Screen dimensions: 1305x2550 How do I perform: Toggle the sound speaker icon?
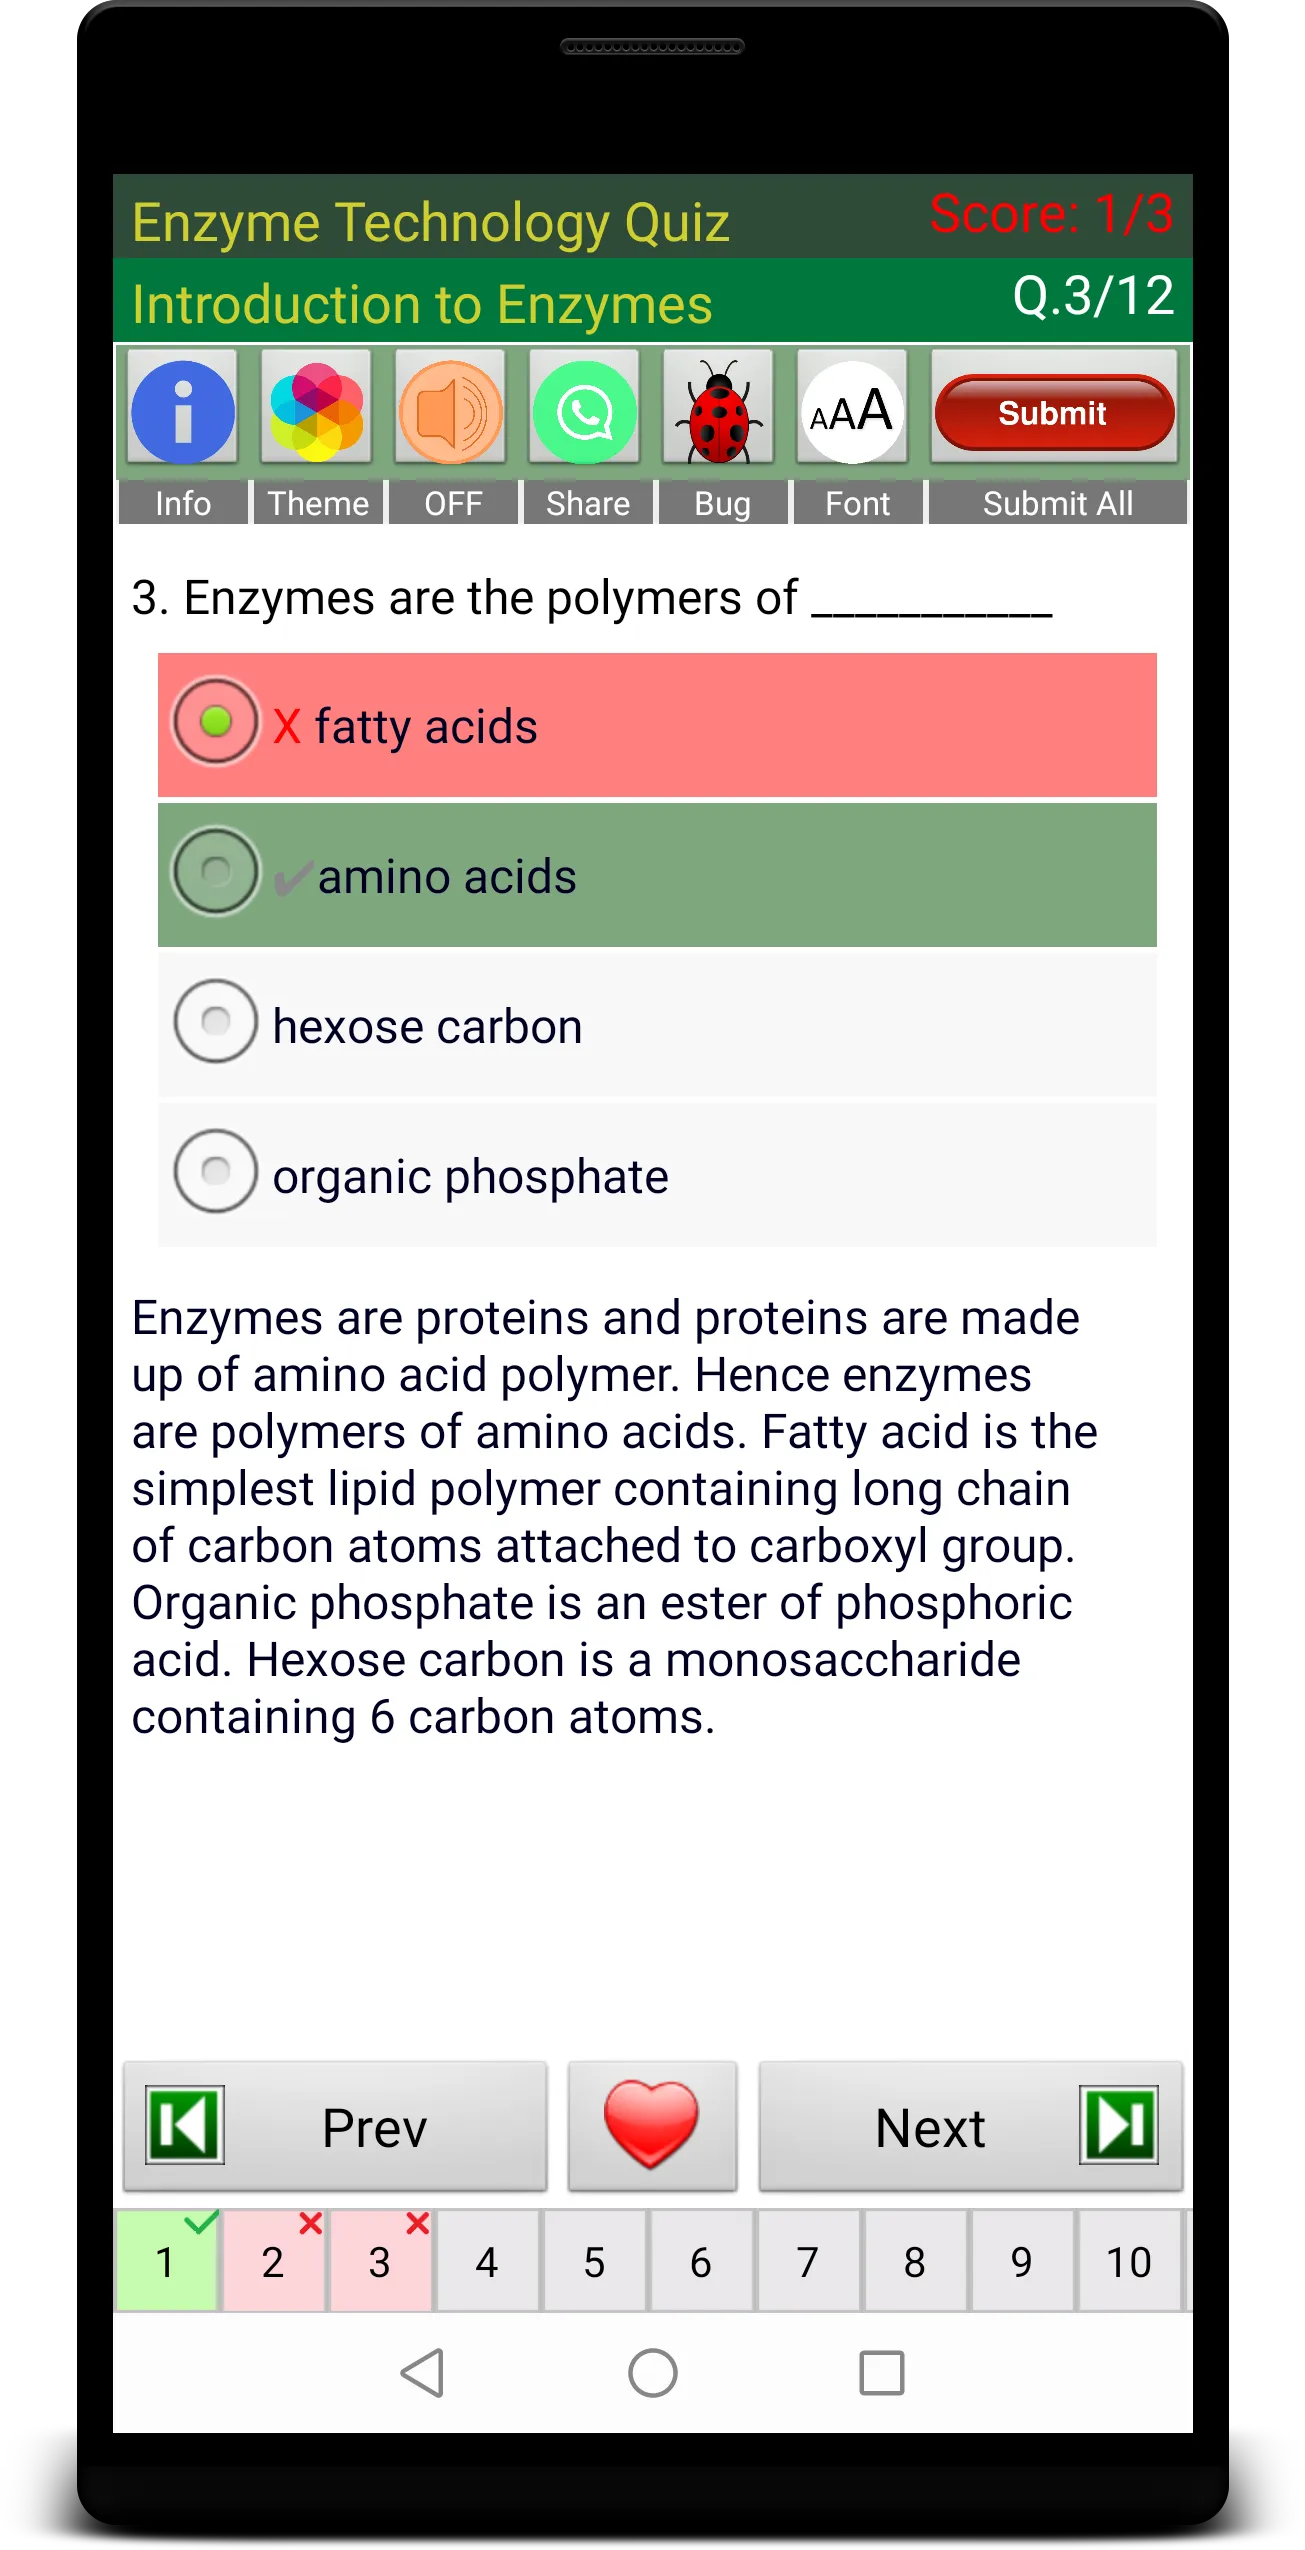[x=451, y=411]
